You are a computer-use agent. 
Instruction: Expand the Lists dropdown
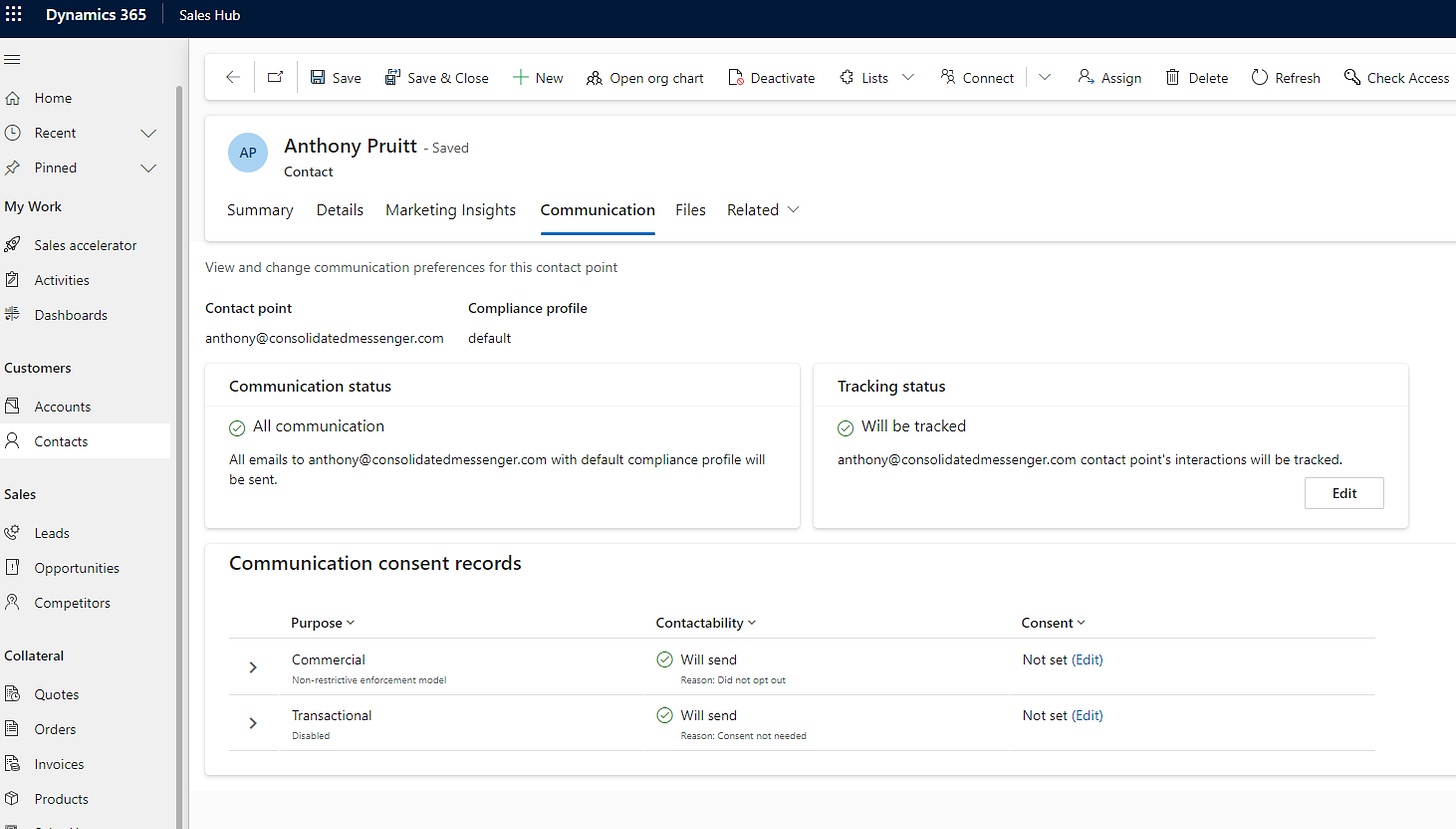908,77
